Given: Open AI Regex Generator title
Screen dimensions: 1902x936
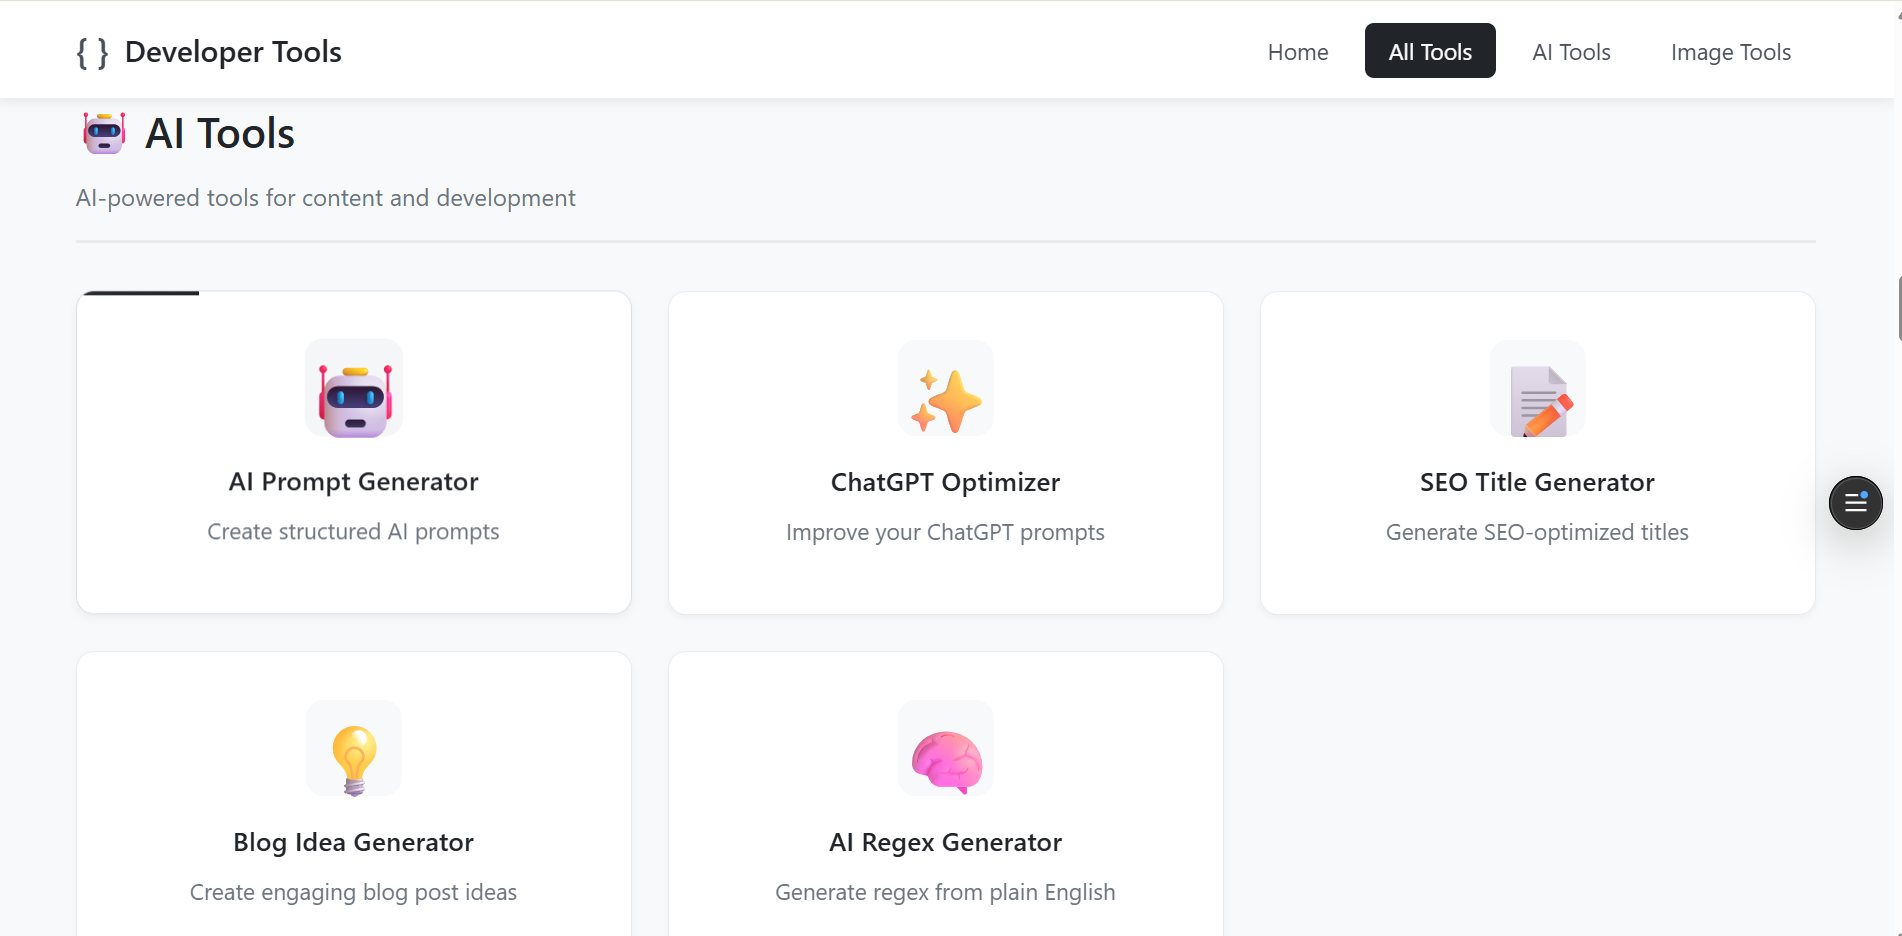Looking at the screenshot, I should pos(945,842).
